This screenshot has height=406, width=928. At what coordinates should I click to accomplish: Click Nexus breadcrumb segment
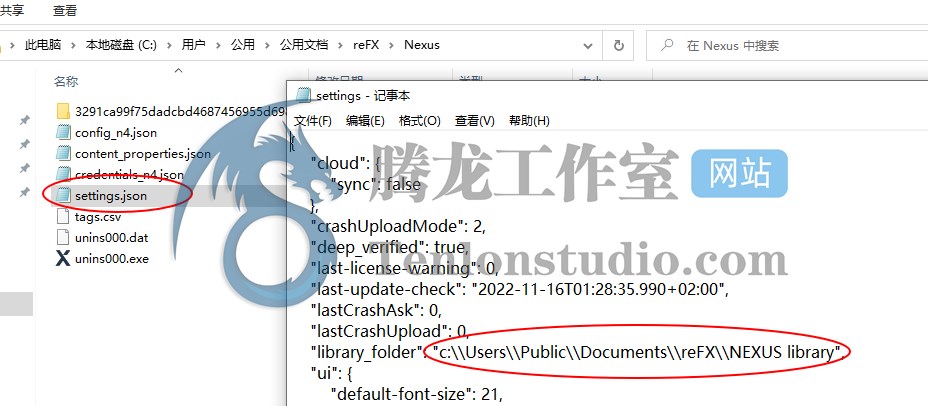[422, 45]
